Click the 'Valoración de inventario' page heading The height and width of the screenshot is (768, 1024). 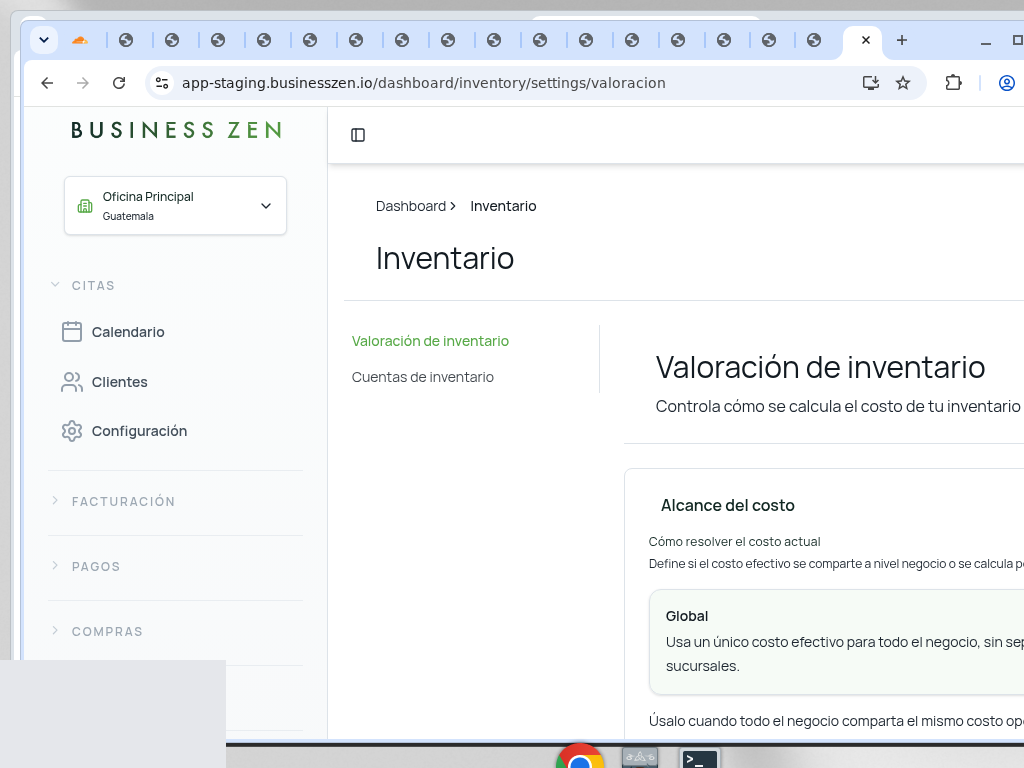(820, 367)
